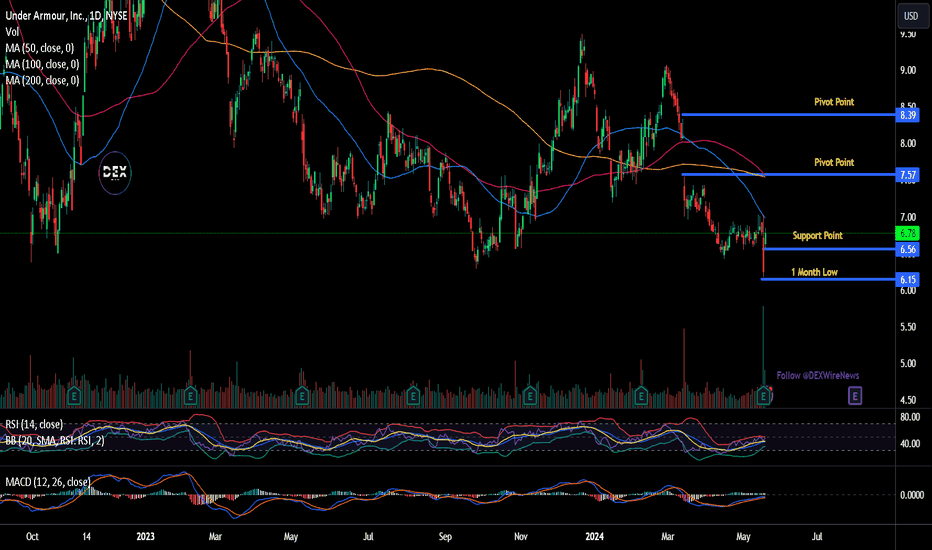Click the 9.00 price axis value
Screen dimensions: 932x550
point(908,70)
